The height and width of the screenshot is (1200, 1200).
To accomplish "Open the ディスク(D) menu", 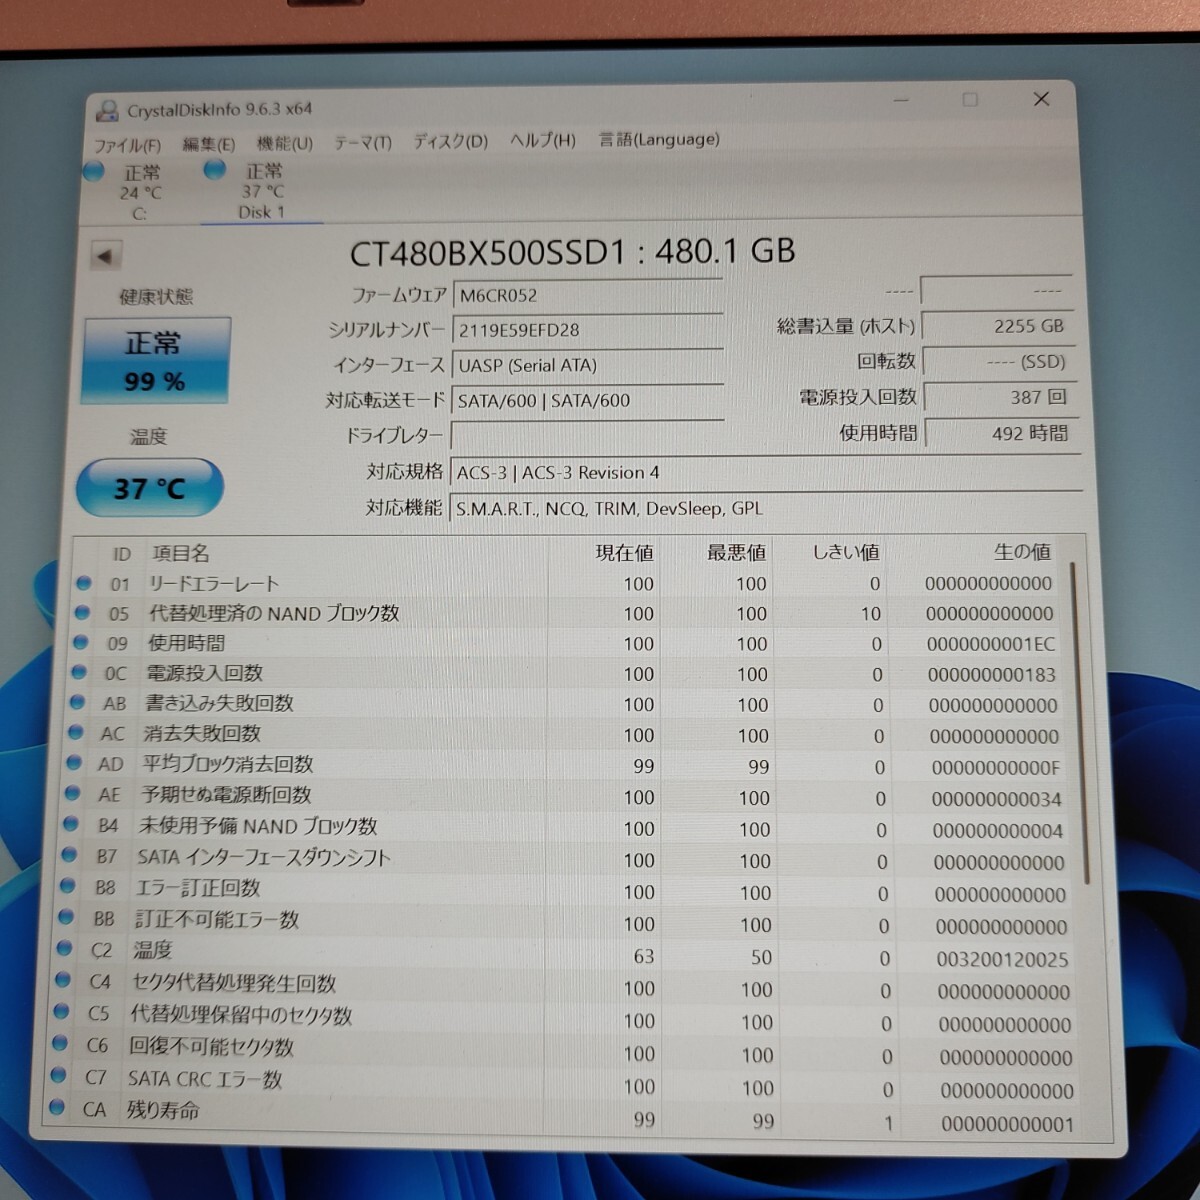I will pyautogui.click(x=448, y=142).
